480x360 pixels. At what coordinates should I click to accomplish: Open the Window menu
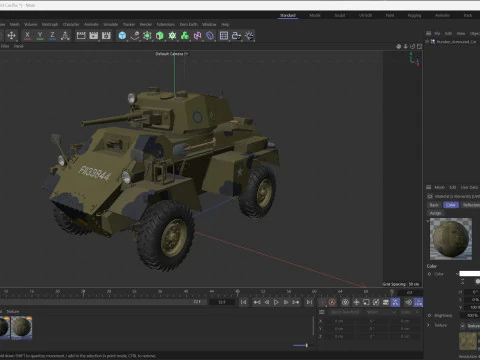(x=209, y=24)
